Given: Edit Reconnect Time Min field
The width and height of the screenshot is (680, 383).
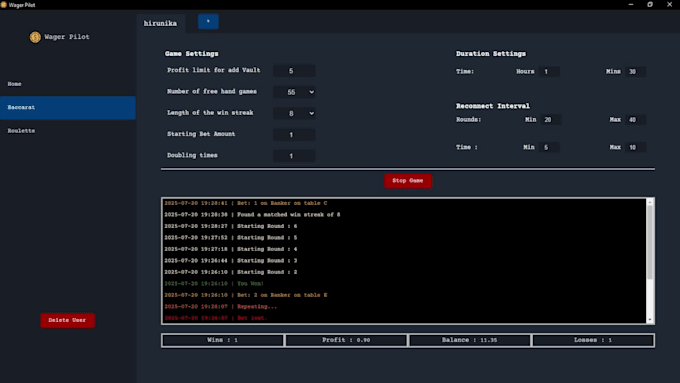Looking at the screenshot, I should [x=549, y=147].
